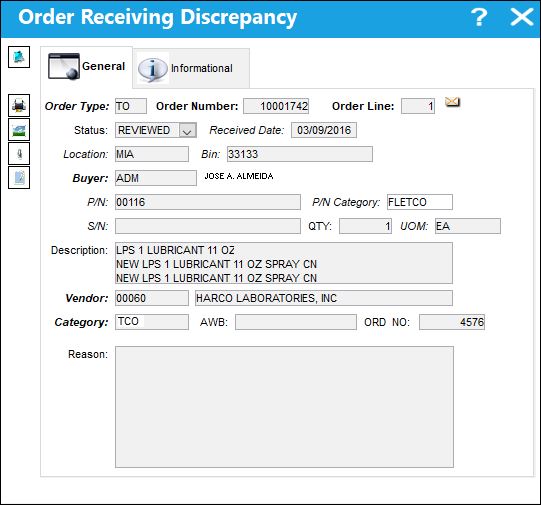Open the landscape picture icon in sidebar

(x=19, y=130)
